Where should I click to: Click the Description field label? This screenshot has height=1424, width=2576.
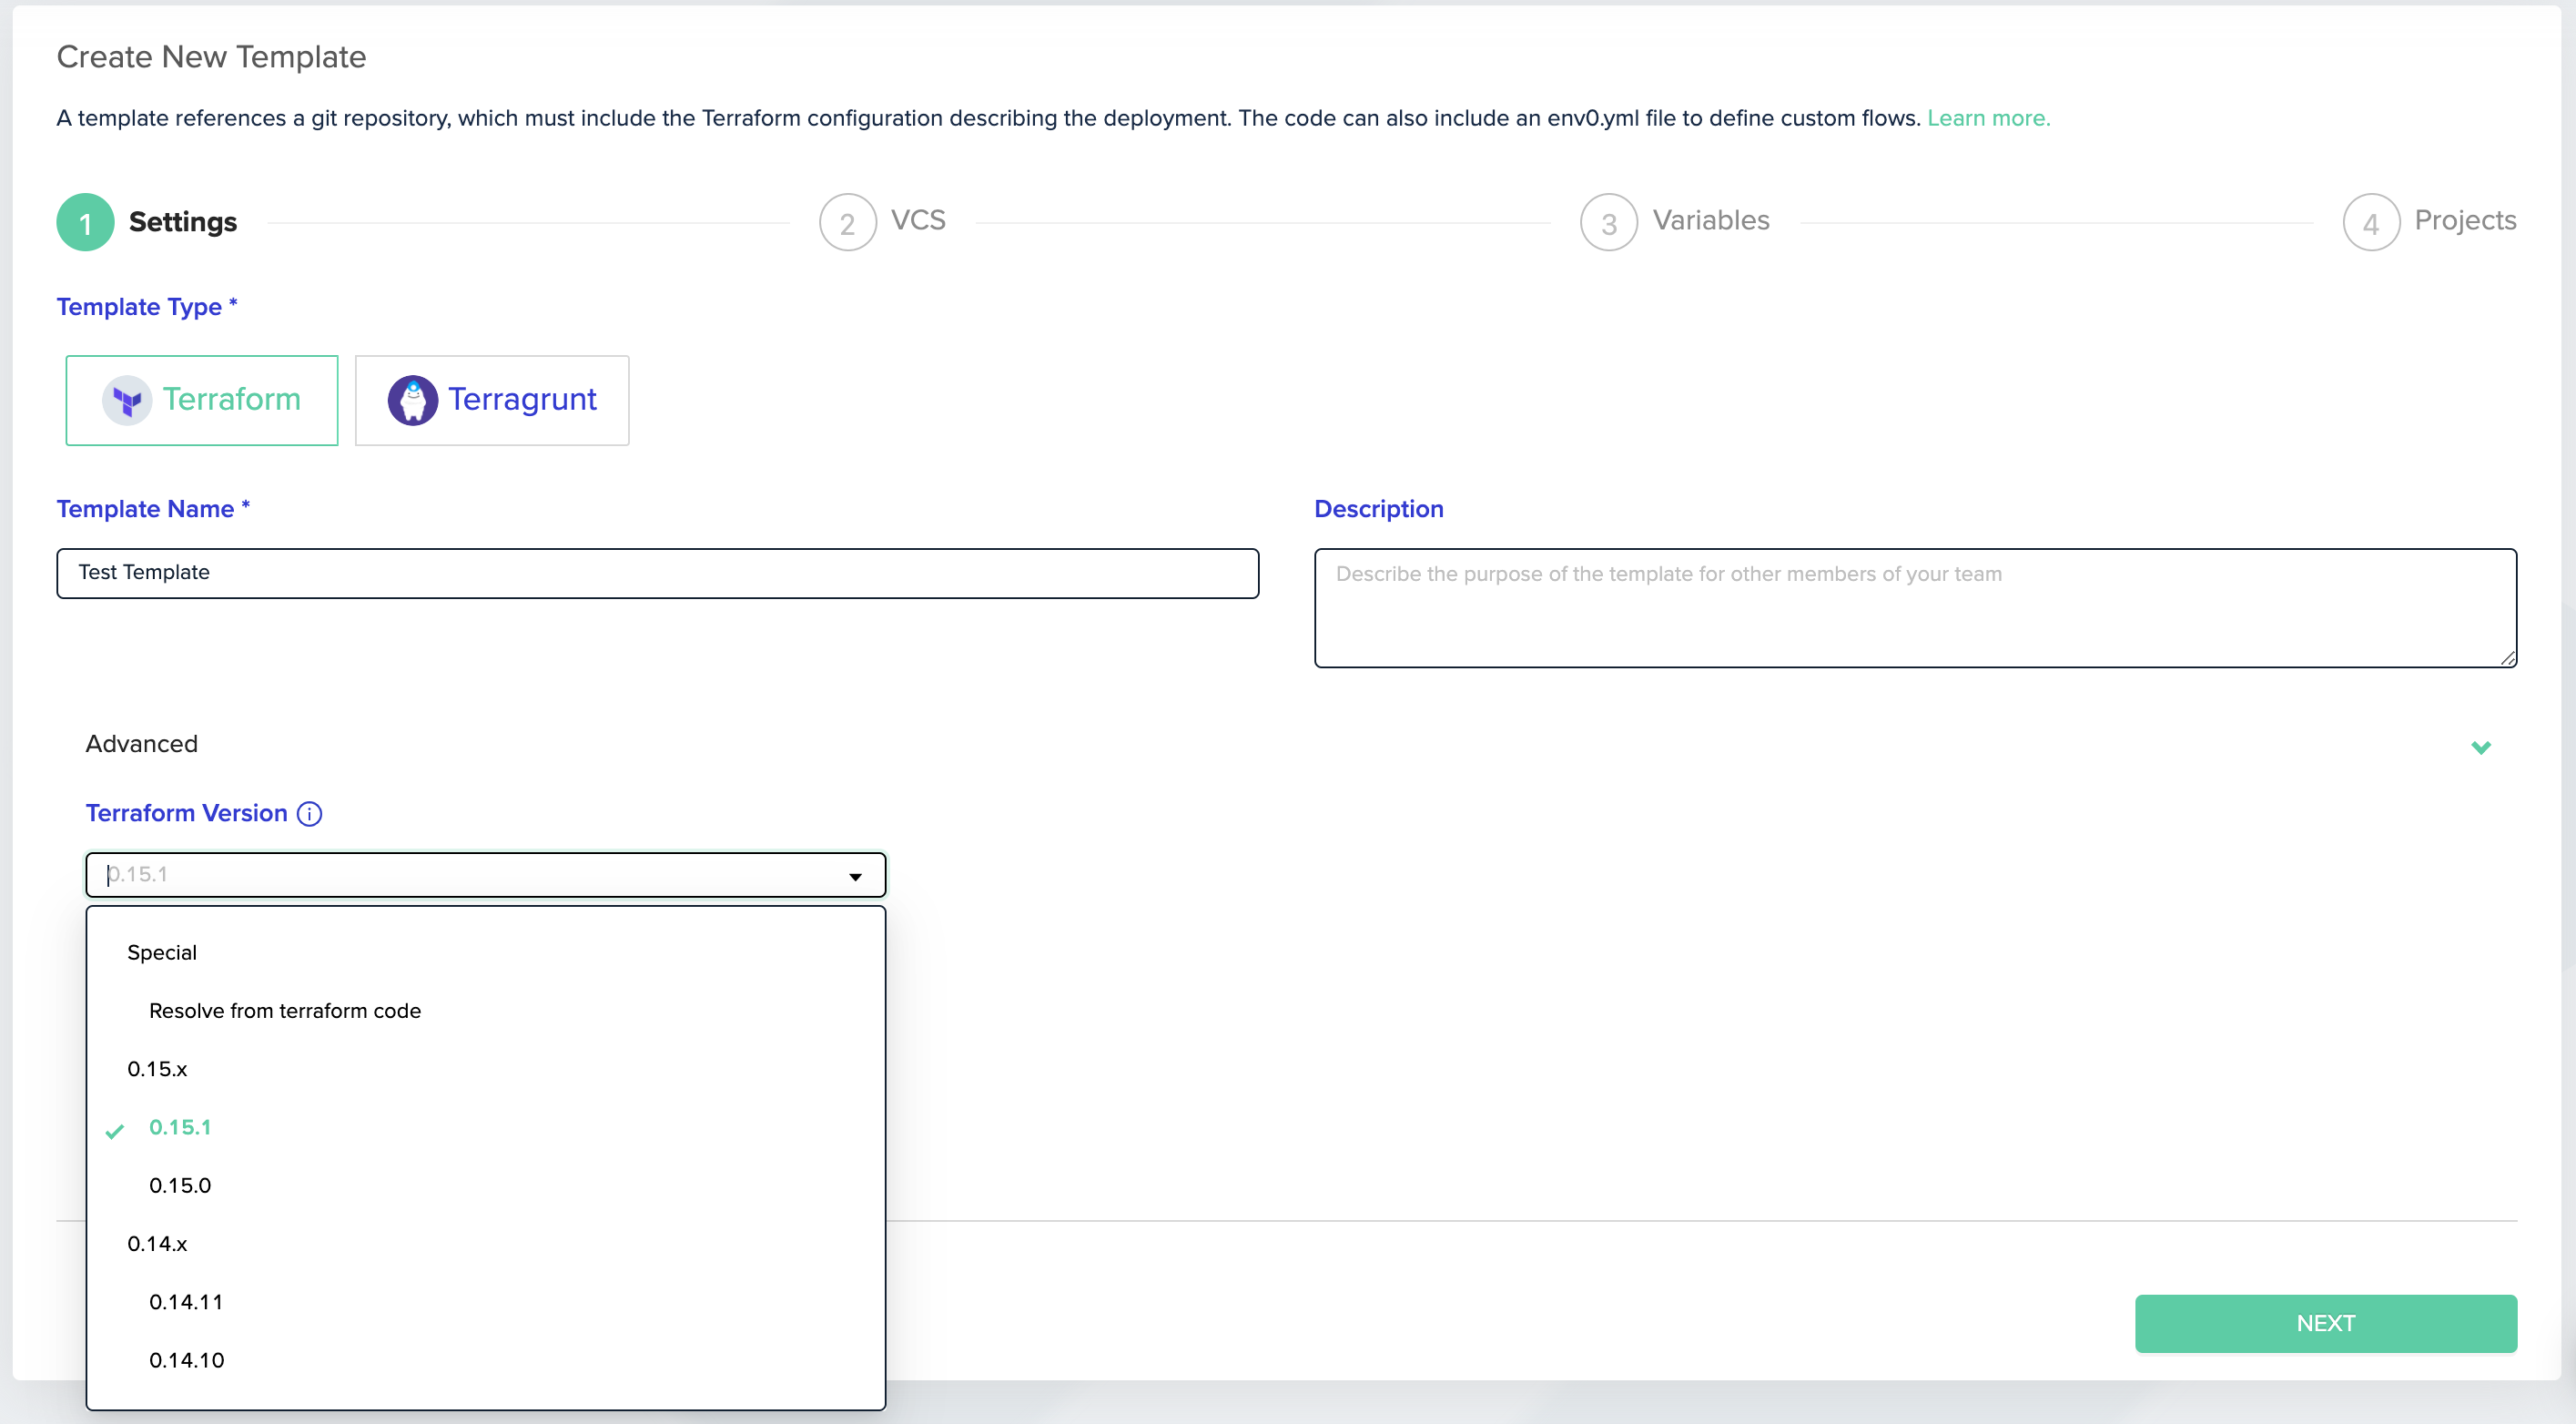coord(1379,509)
